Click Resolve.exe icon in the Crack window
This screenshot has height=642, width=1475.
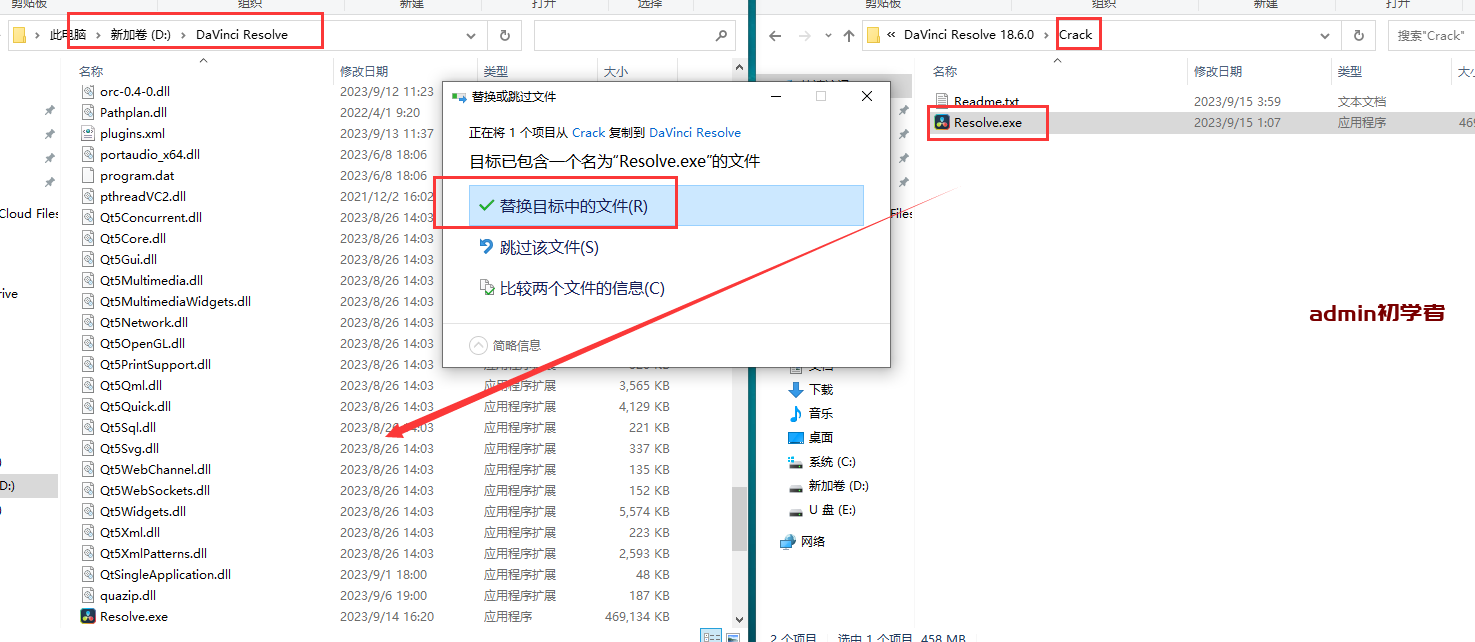pyautogui.click(x=942, y=122)
